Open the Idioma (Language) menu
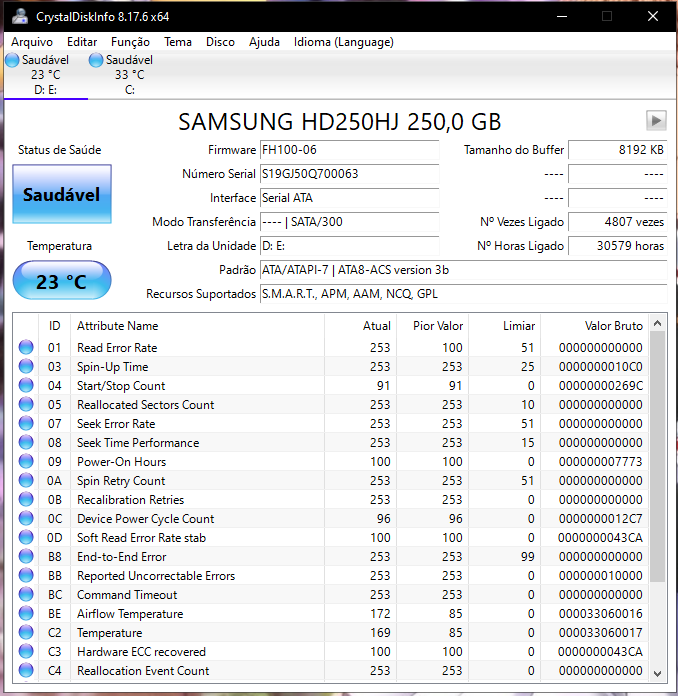The image size is (678, 696). [x=344, y=42]
